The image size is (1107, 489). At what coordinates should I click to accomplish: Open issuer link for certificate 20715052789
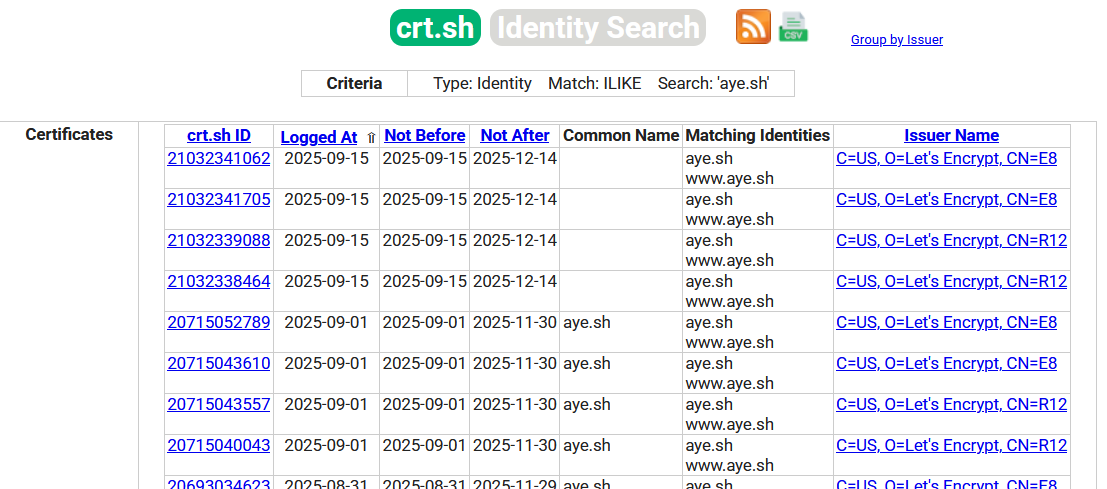coord(947,322)
